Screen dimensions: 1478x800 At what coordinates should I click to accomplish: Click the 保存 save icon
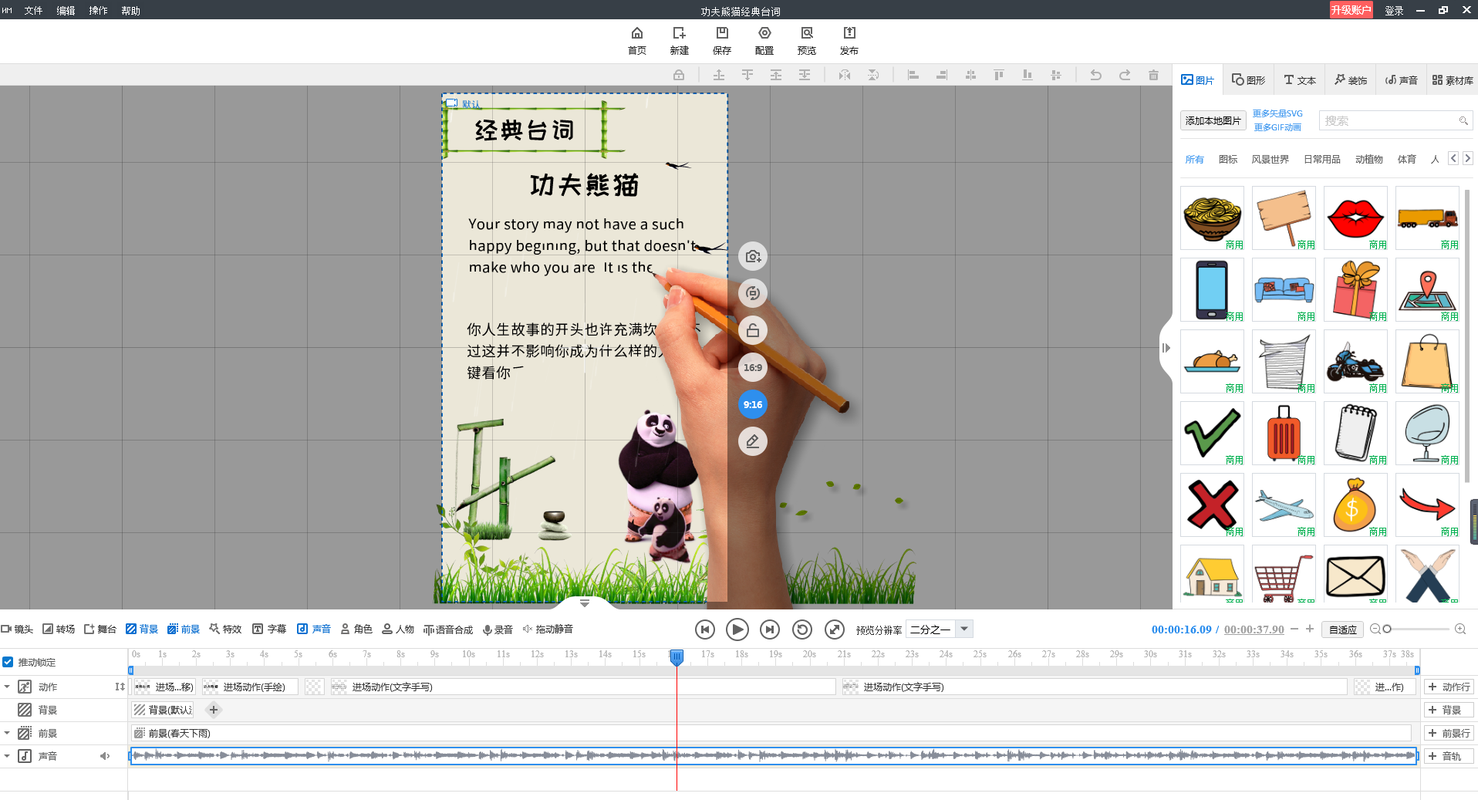pos(722,33)
